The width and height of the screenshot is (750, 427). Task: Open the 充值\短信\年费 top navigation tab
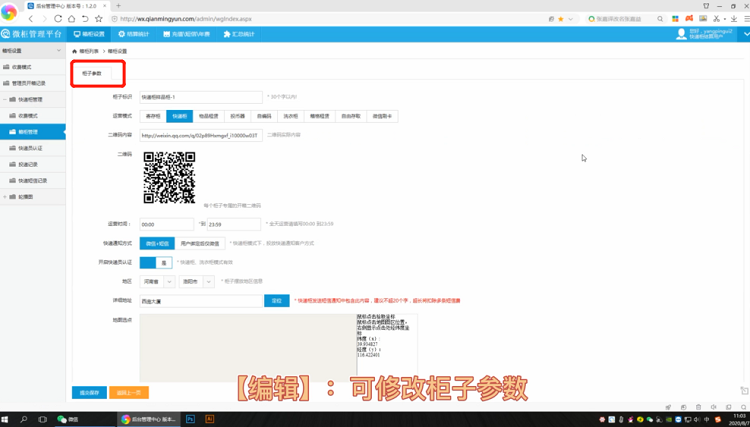pyautogui.click(x=186, y=34)
